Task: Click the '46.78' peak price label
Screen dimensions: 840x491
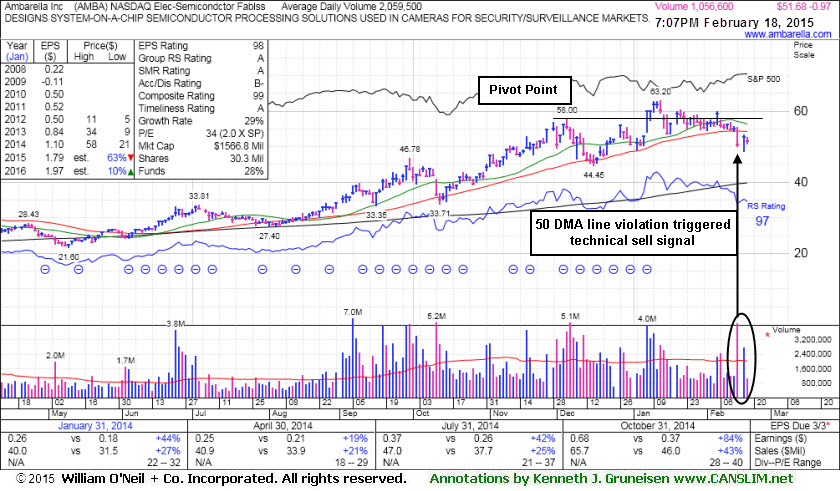Action: pos(410,149)
